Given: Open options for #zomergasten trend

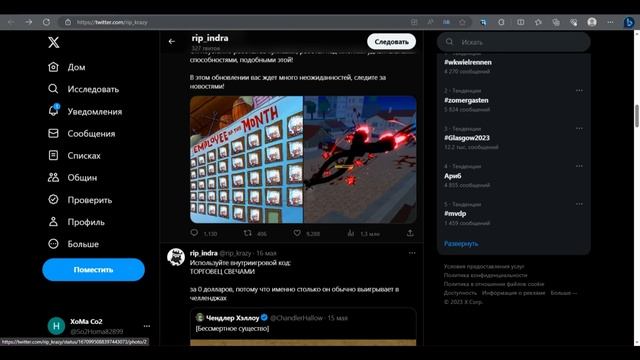Looking at the screenshot, I should 579,91.
